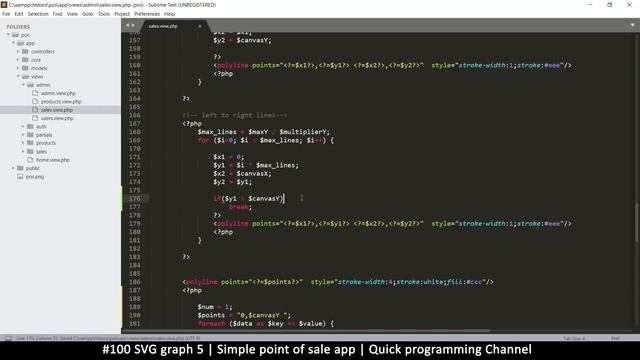Viewport: 640px width, 360px height.
Task: Open the Project menu
Action: 122,14
